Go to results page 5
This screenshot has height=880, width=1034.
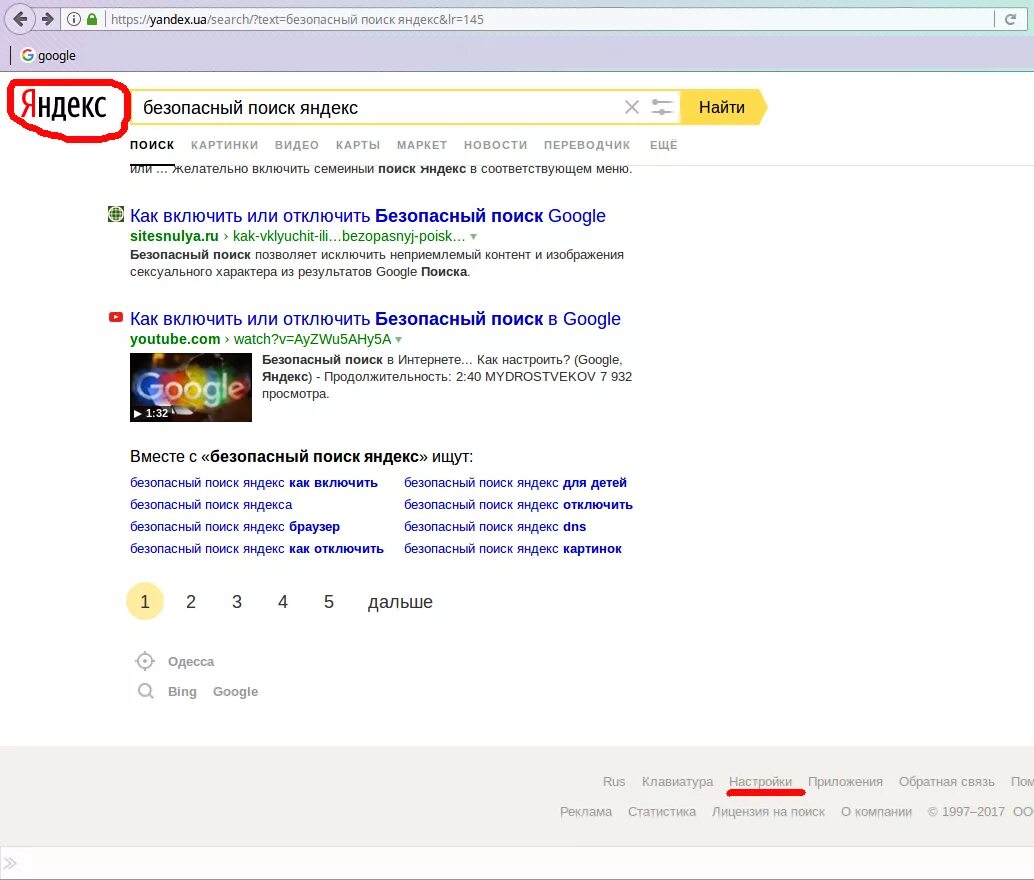tap(328, 601)
